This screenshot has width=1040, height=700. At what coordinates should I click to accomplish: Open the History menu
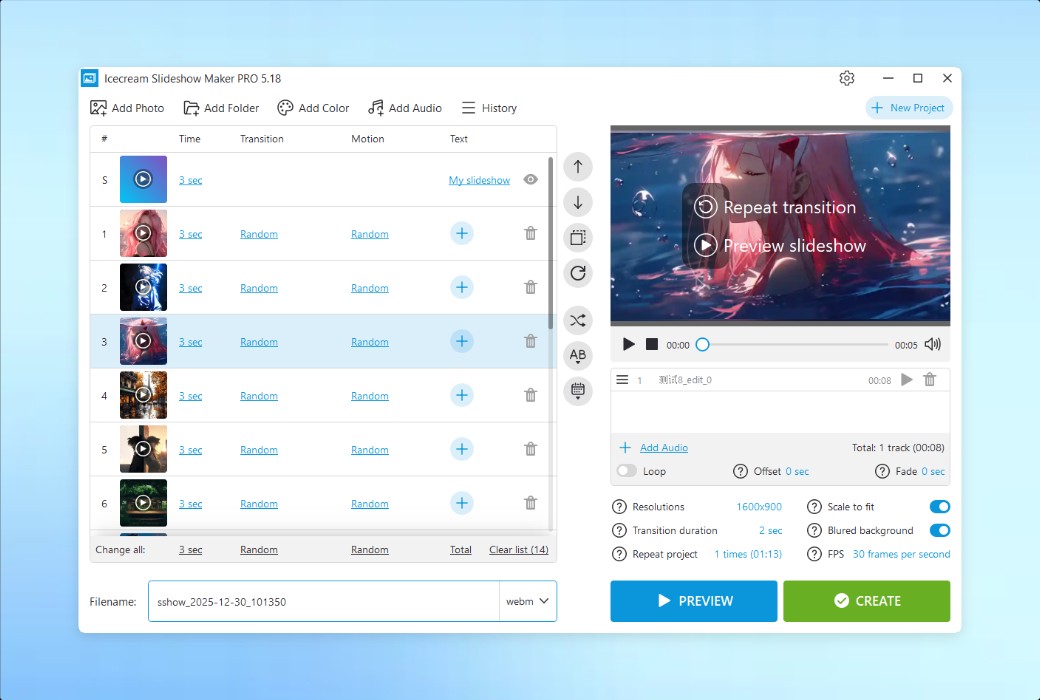point(489,107)
